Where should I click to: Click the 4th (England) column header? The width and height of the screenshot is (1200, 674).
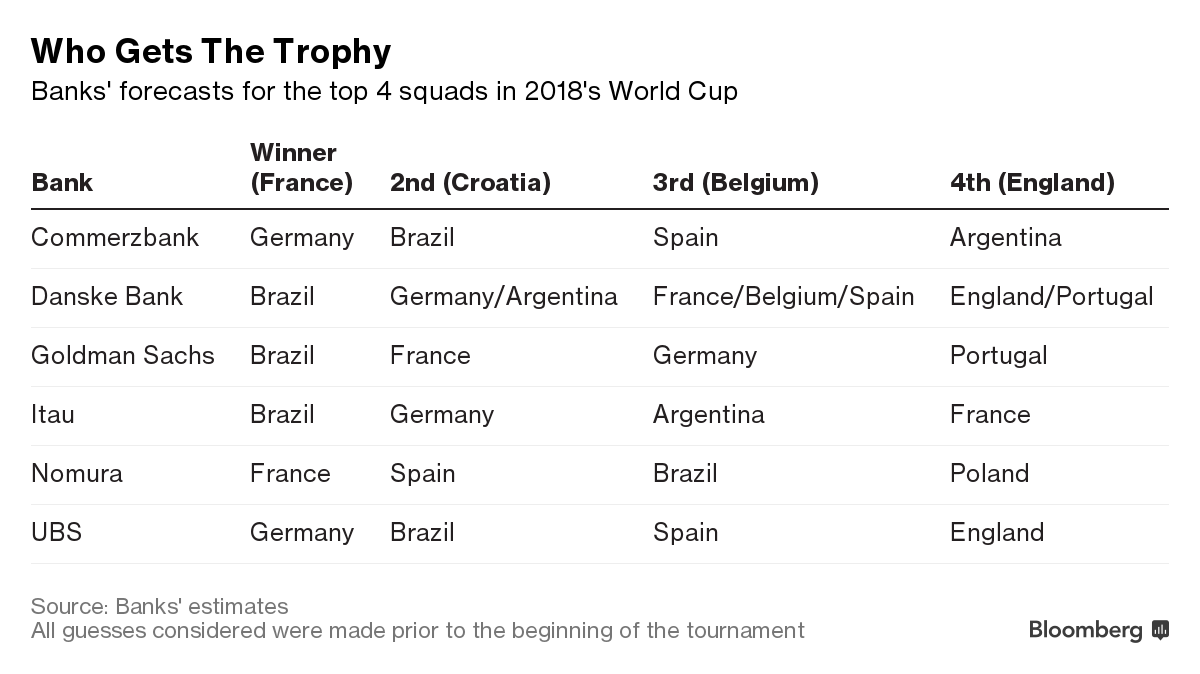tap(1032, 183)
